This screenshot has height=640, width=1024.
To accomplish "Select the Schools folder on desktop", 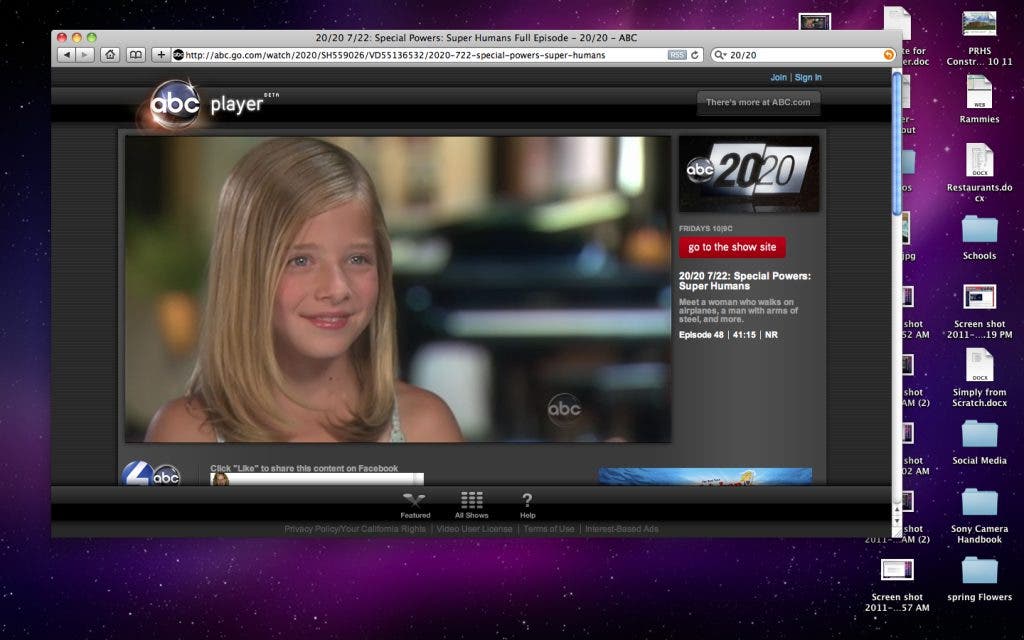I will pos(979,238).
